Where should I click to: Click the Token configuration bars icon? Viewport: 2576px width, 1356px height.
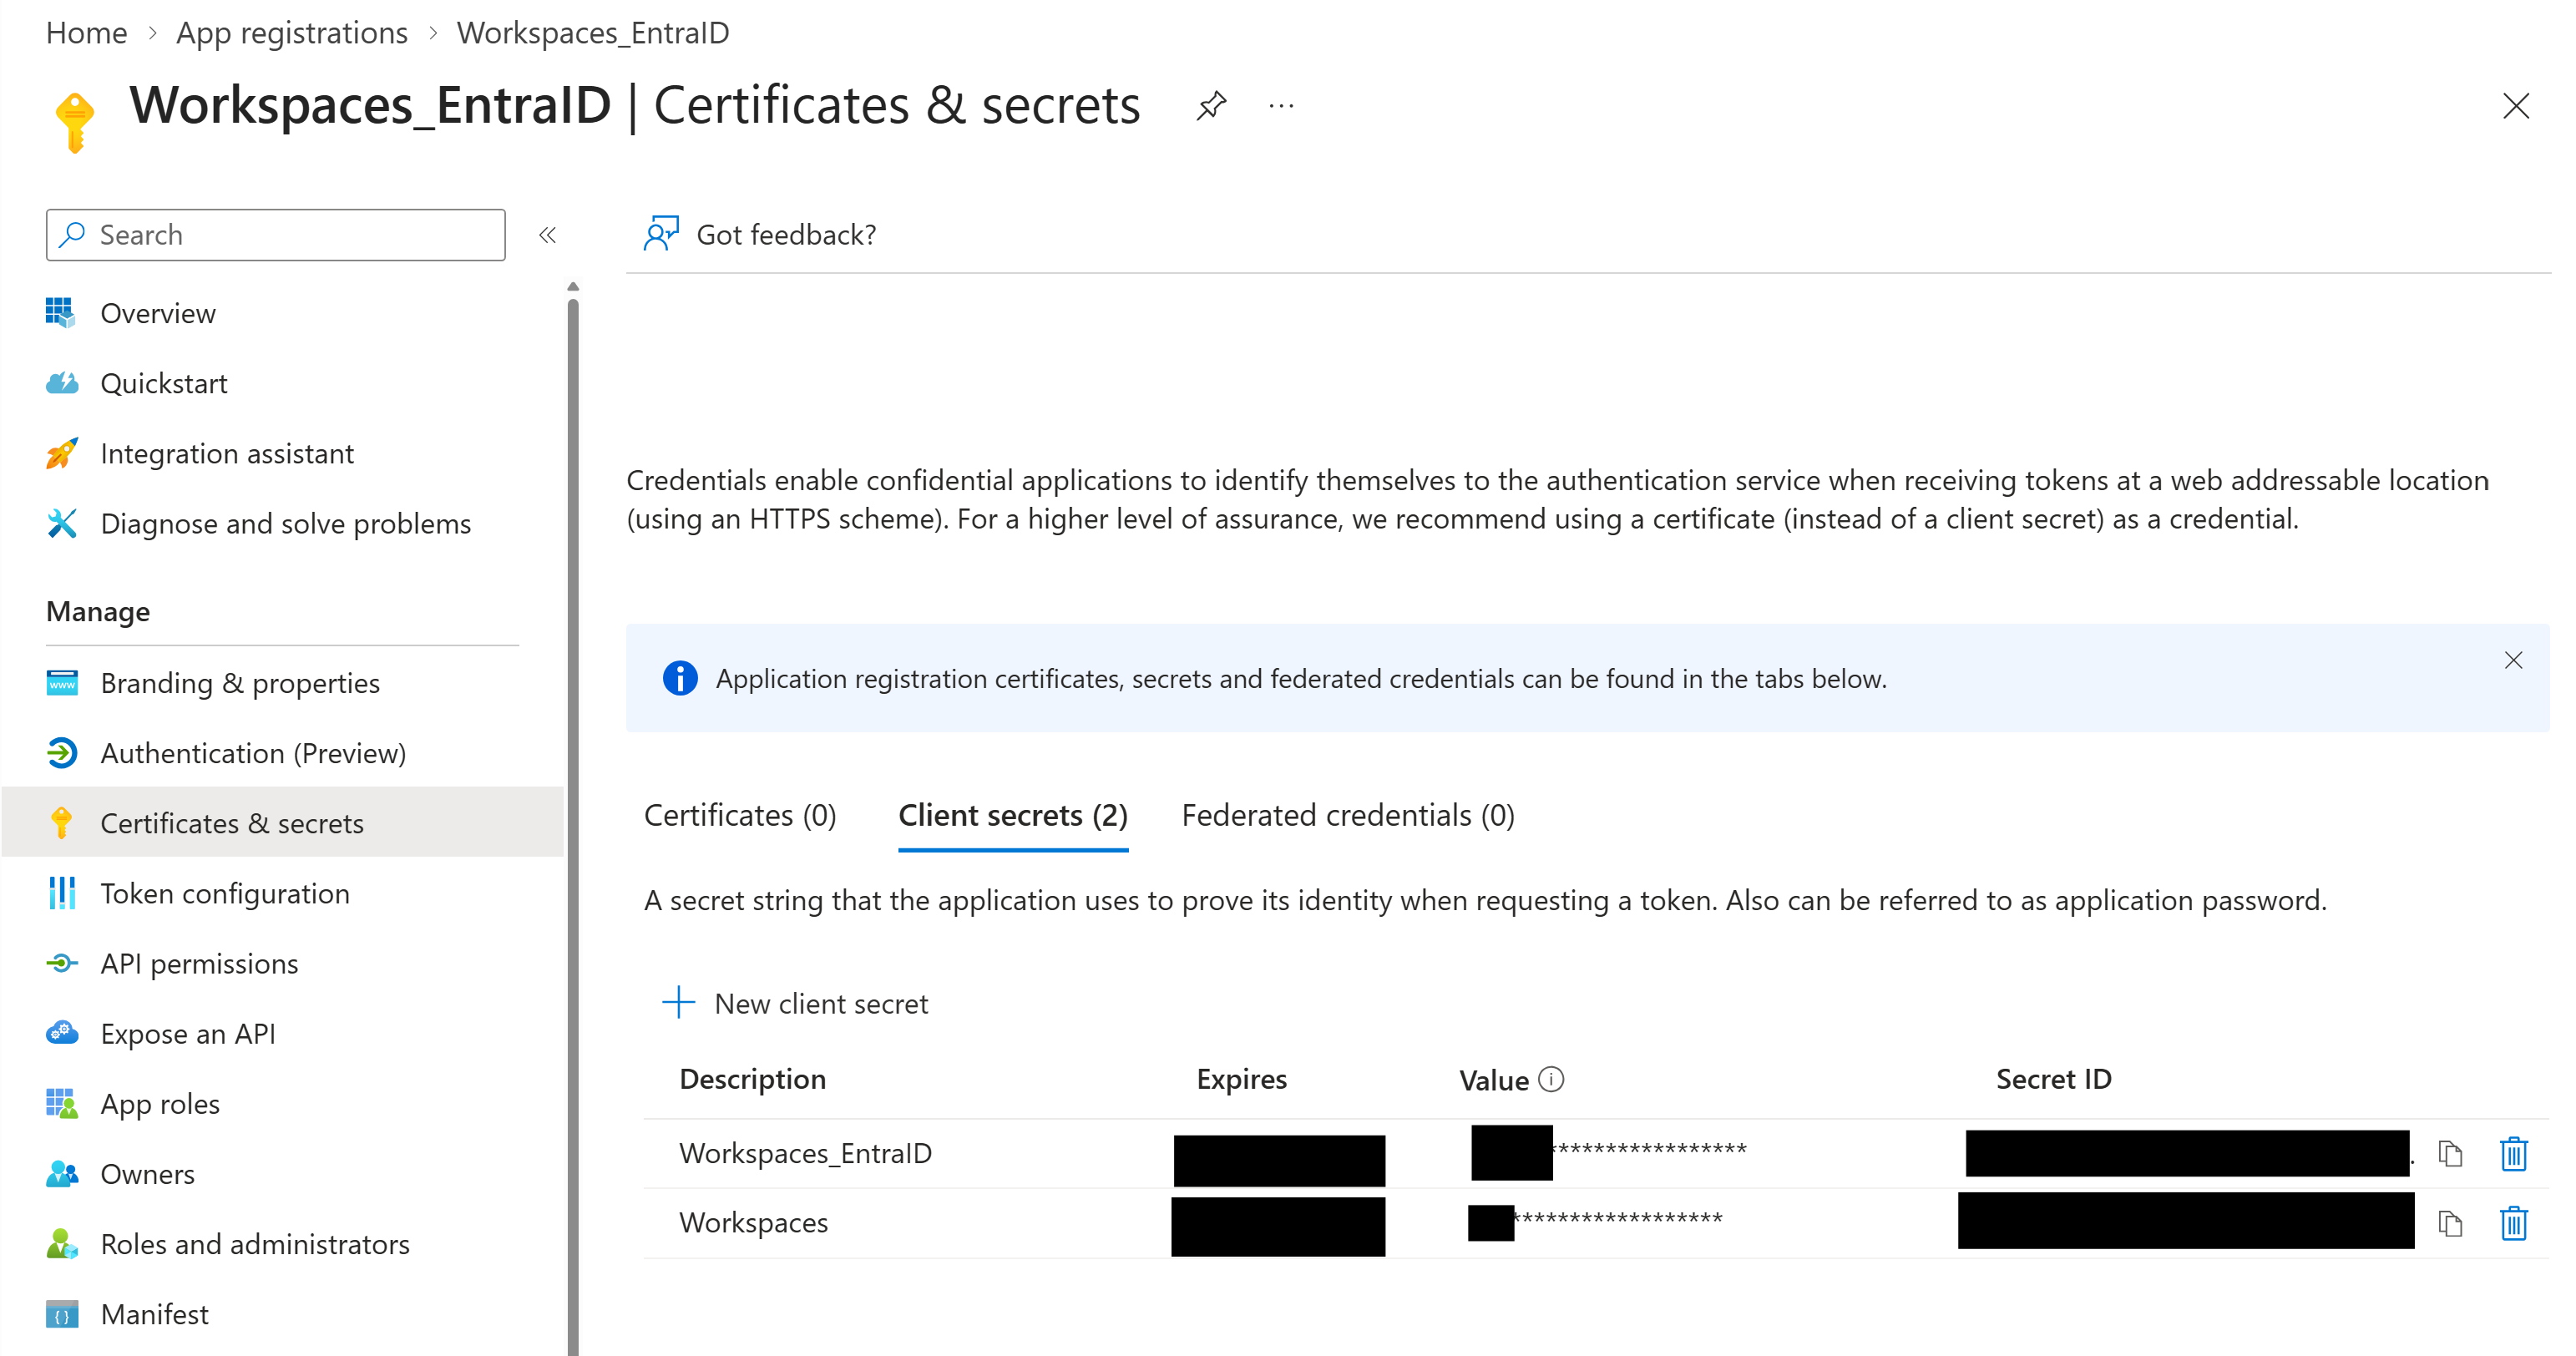[62, 893]
